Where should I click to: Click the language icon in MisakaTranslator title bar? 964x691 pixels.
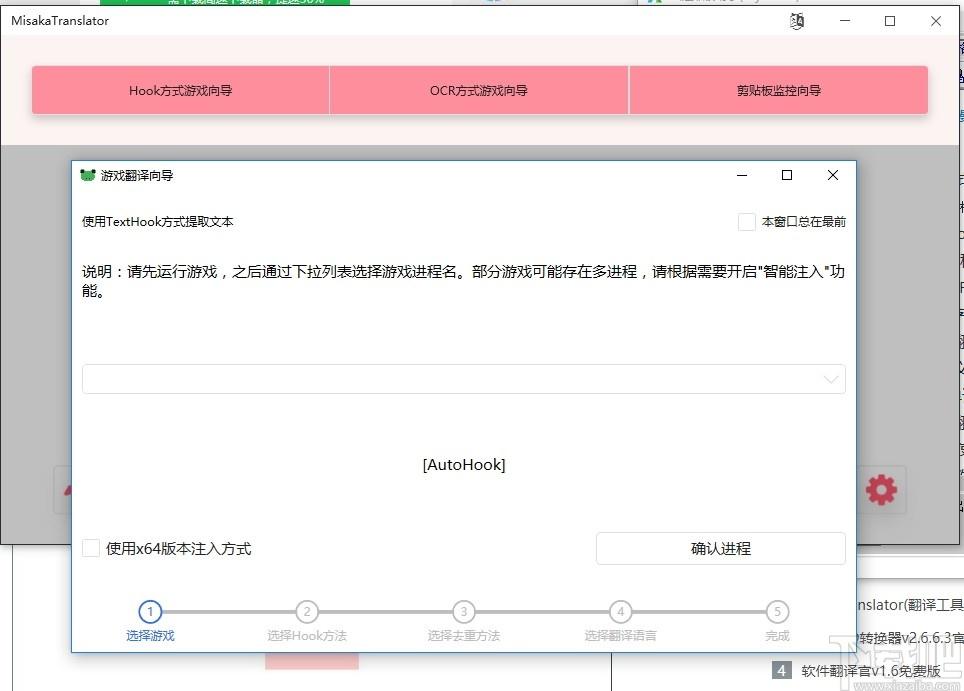pos(797,21)
